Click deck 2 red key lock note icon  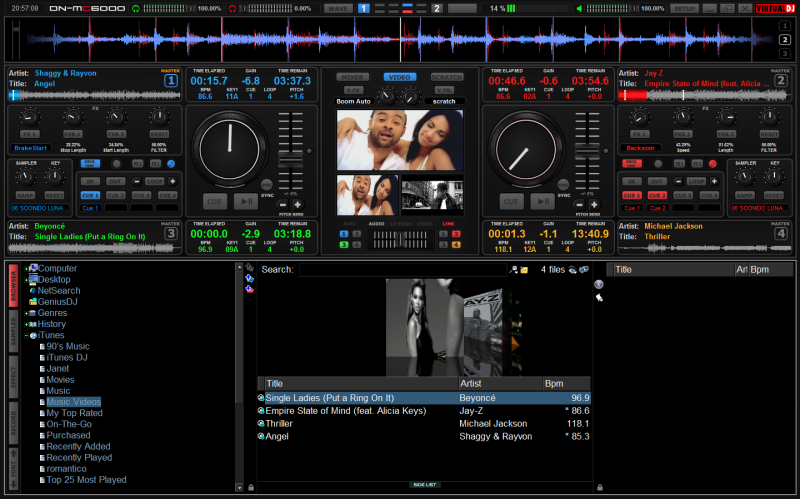712,164
